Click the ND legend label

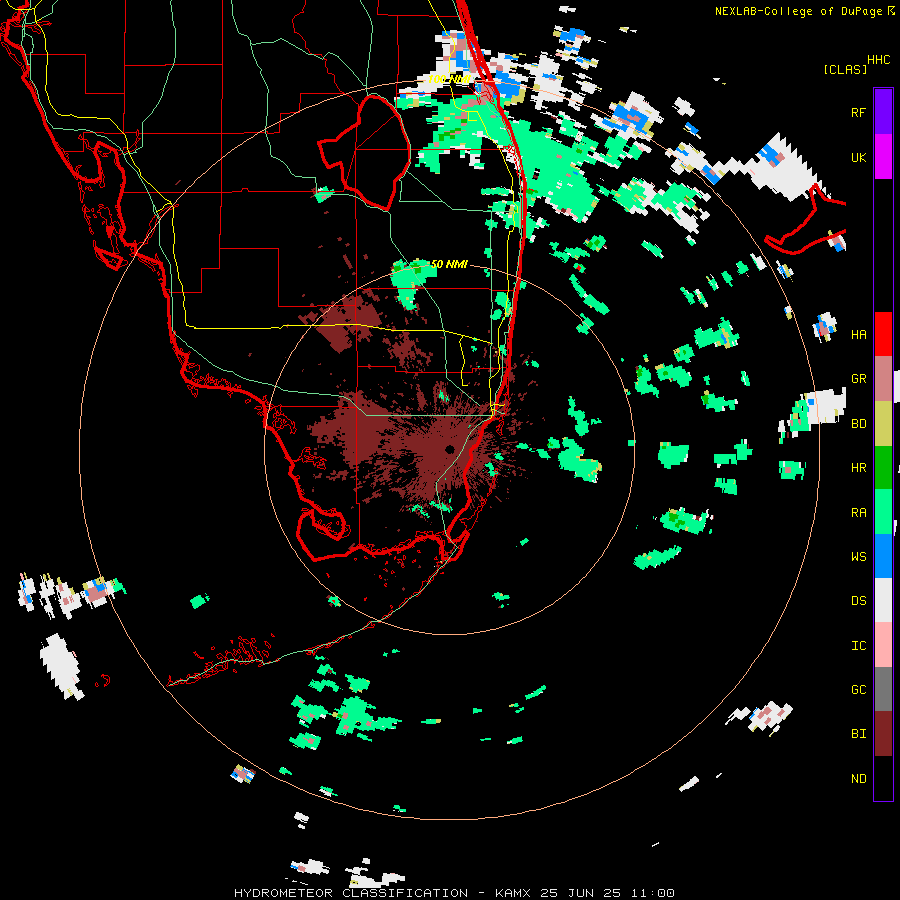[858, 779]
